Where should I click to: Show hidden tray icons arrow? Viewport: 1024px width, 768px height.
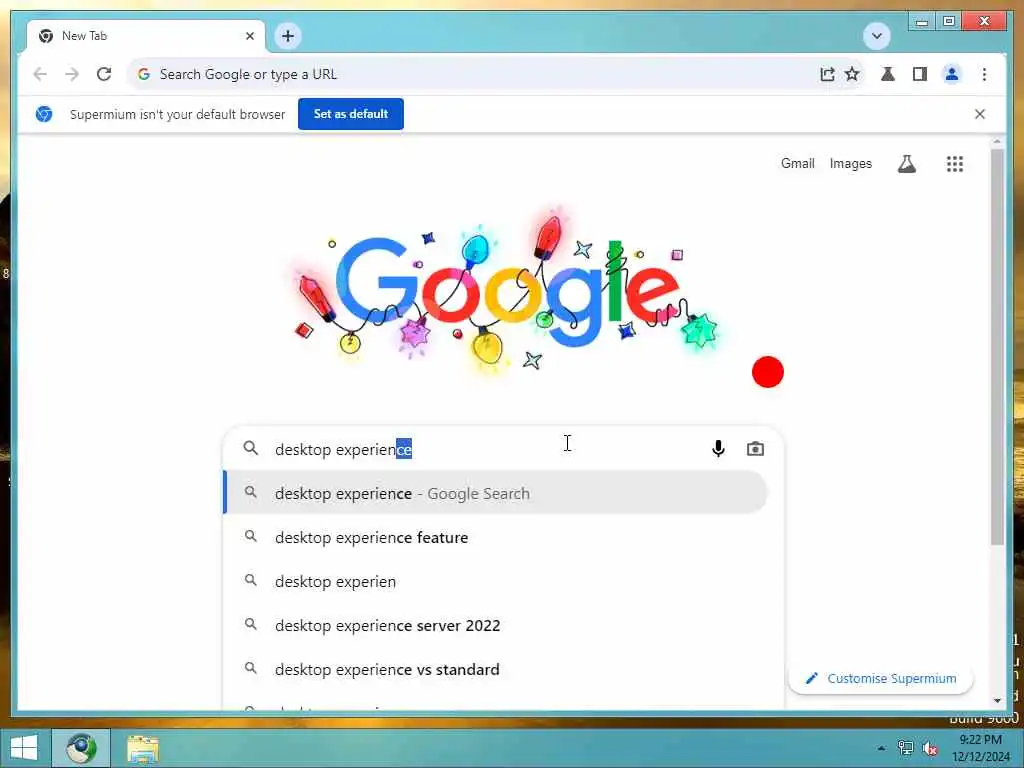pos(881,748)
